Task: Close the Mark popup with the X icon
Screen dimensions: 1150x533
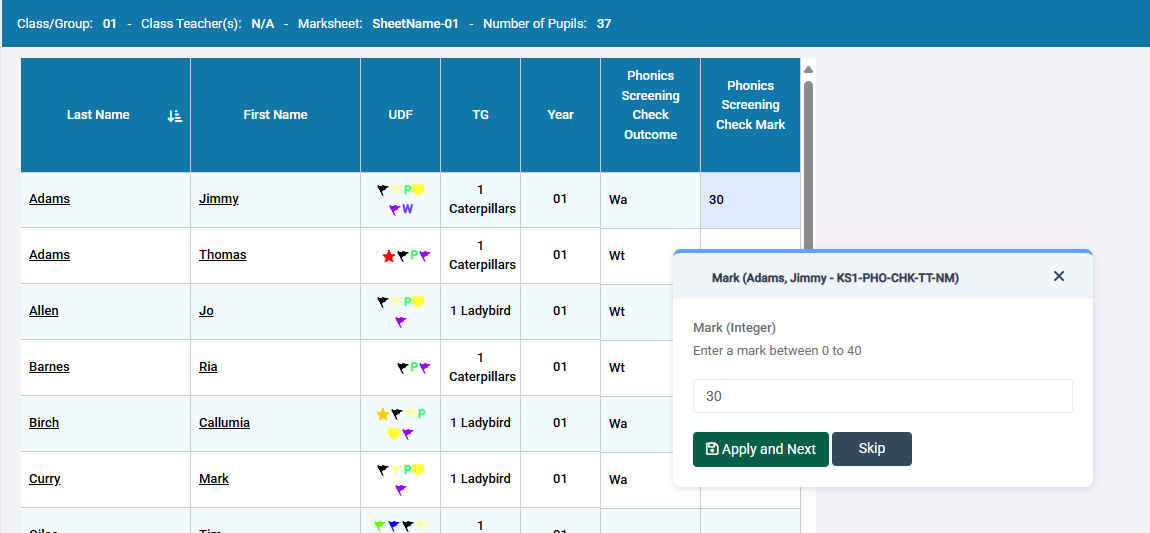Action: point(1059,276)
